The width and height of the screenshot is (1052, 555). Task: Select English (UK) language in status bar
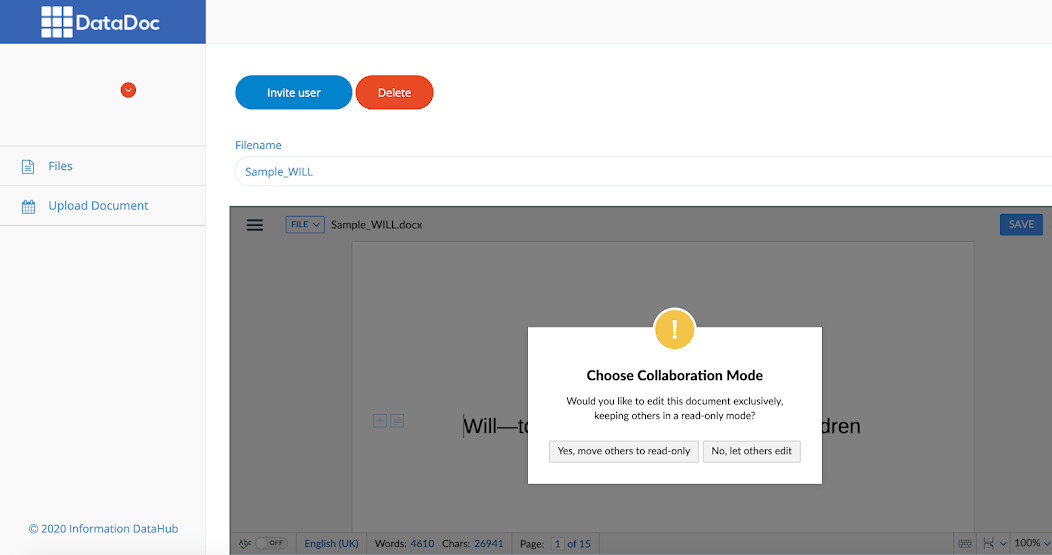click(331, 544)
